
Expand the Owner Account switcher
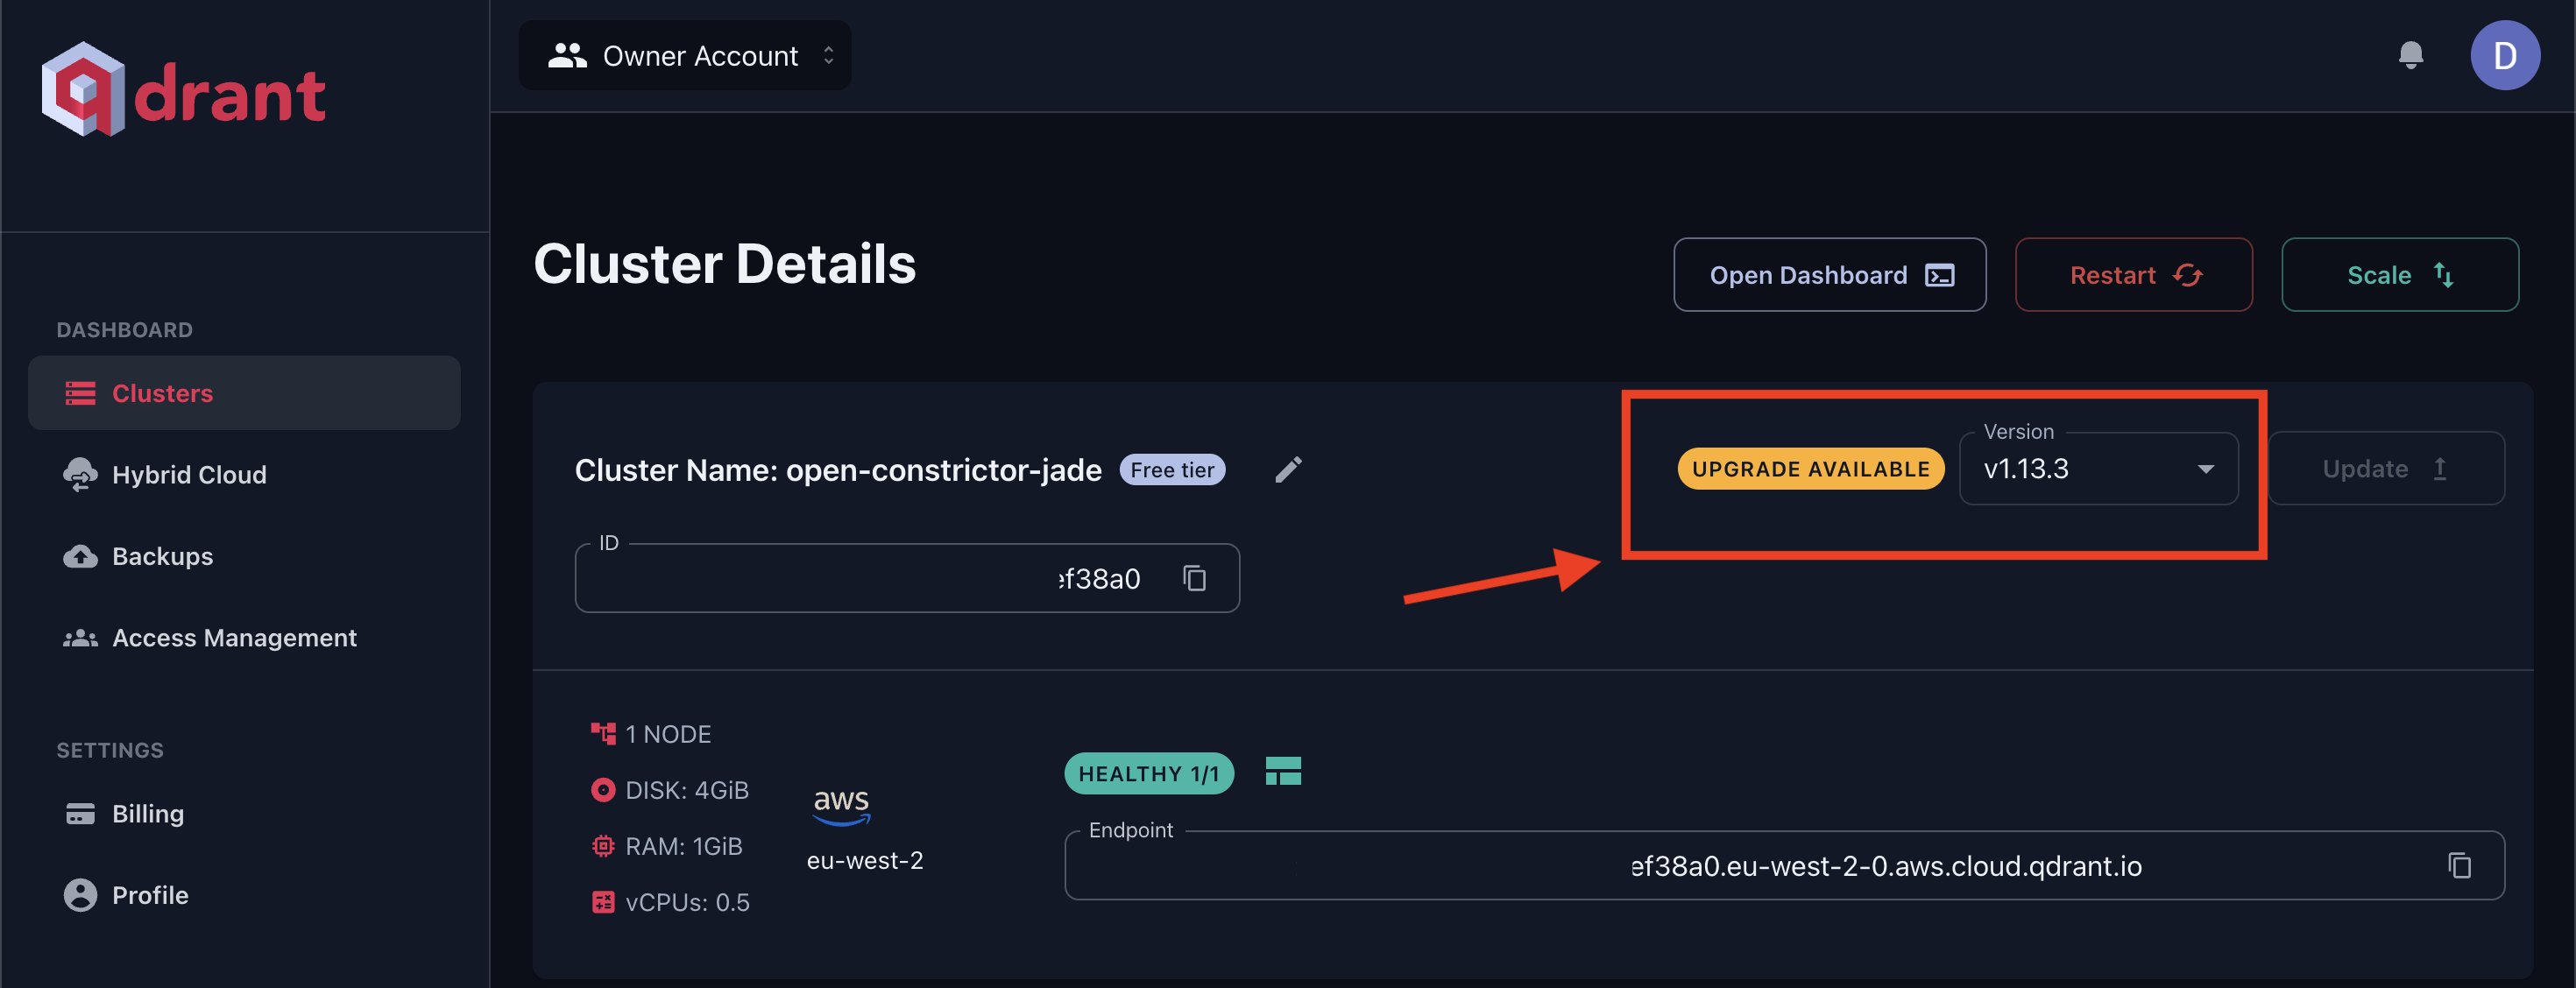click(685, 56)
